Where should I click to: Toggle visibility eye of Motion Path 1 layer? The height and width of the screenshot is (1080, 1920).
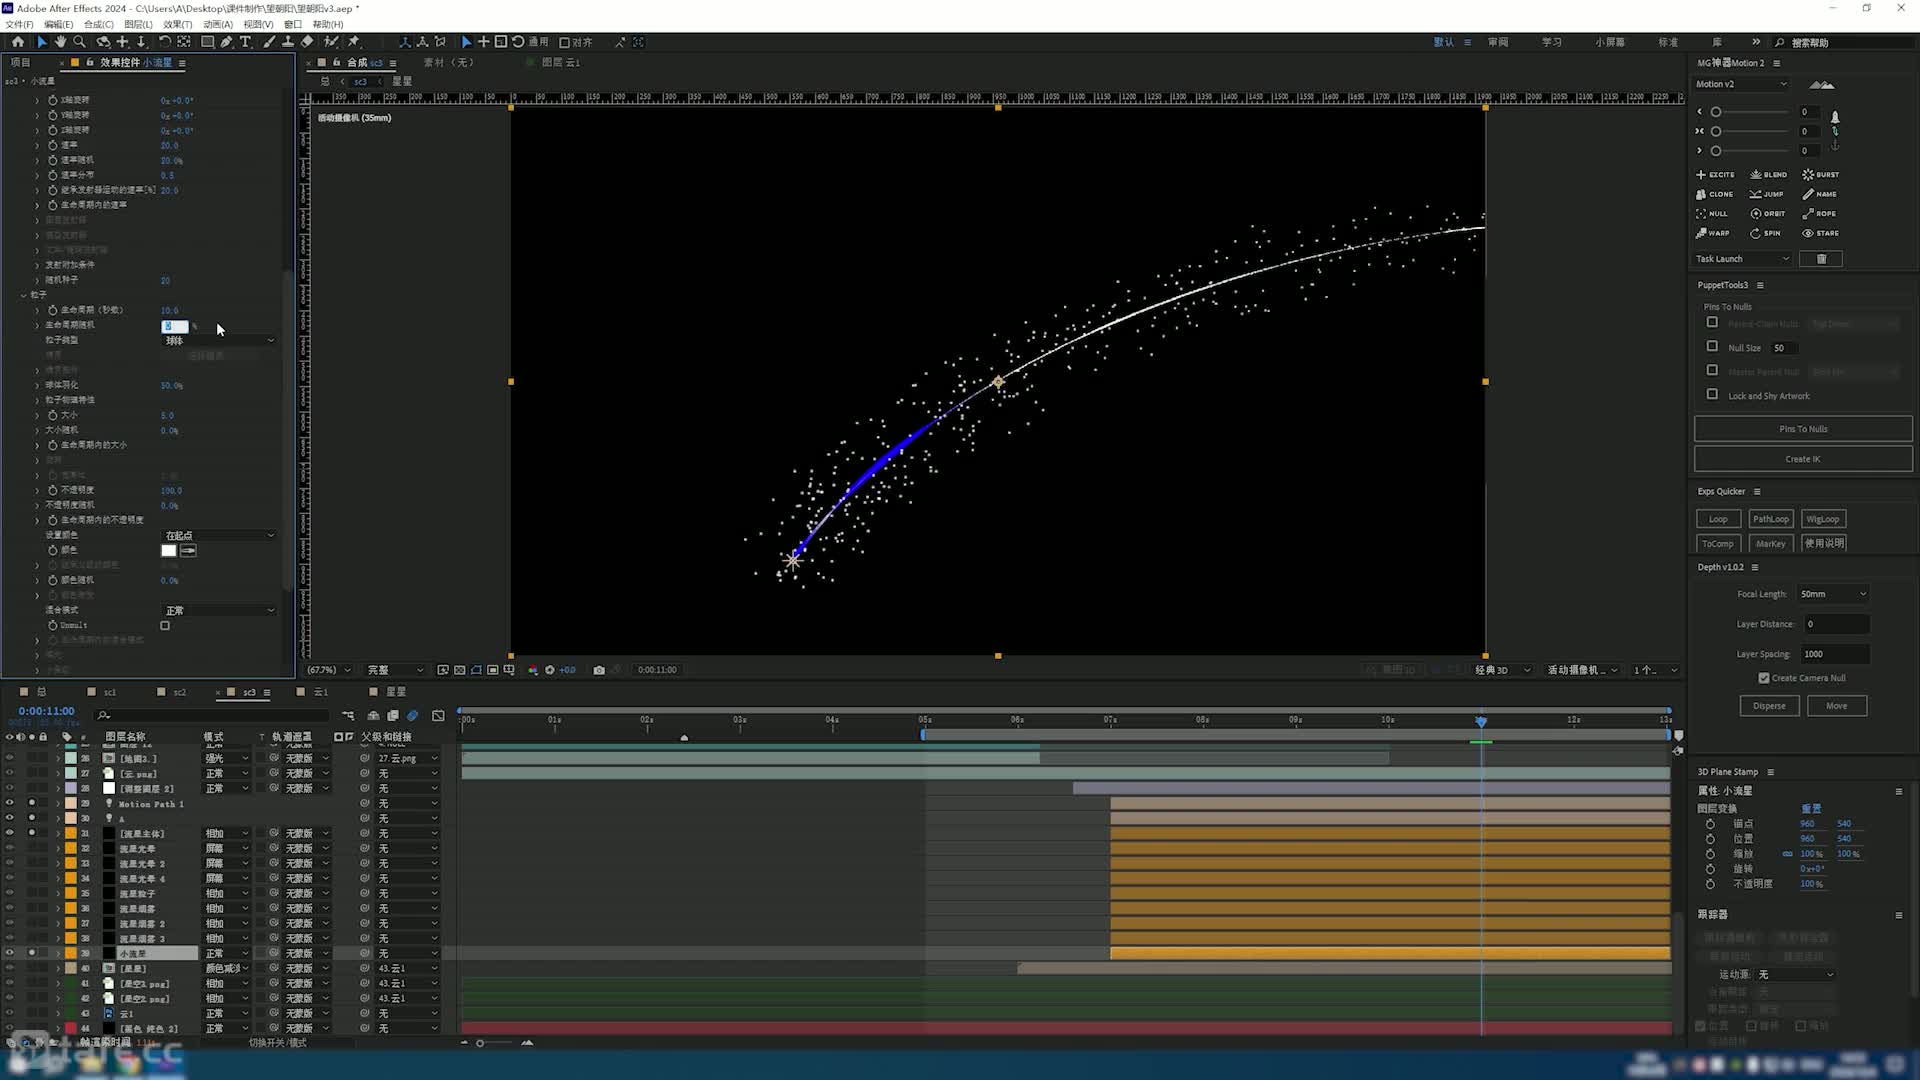point(10,804)
